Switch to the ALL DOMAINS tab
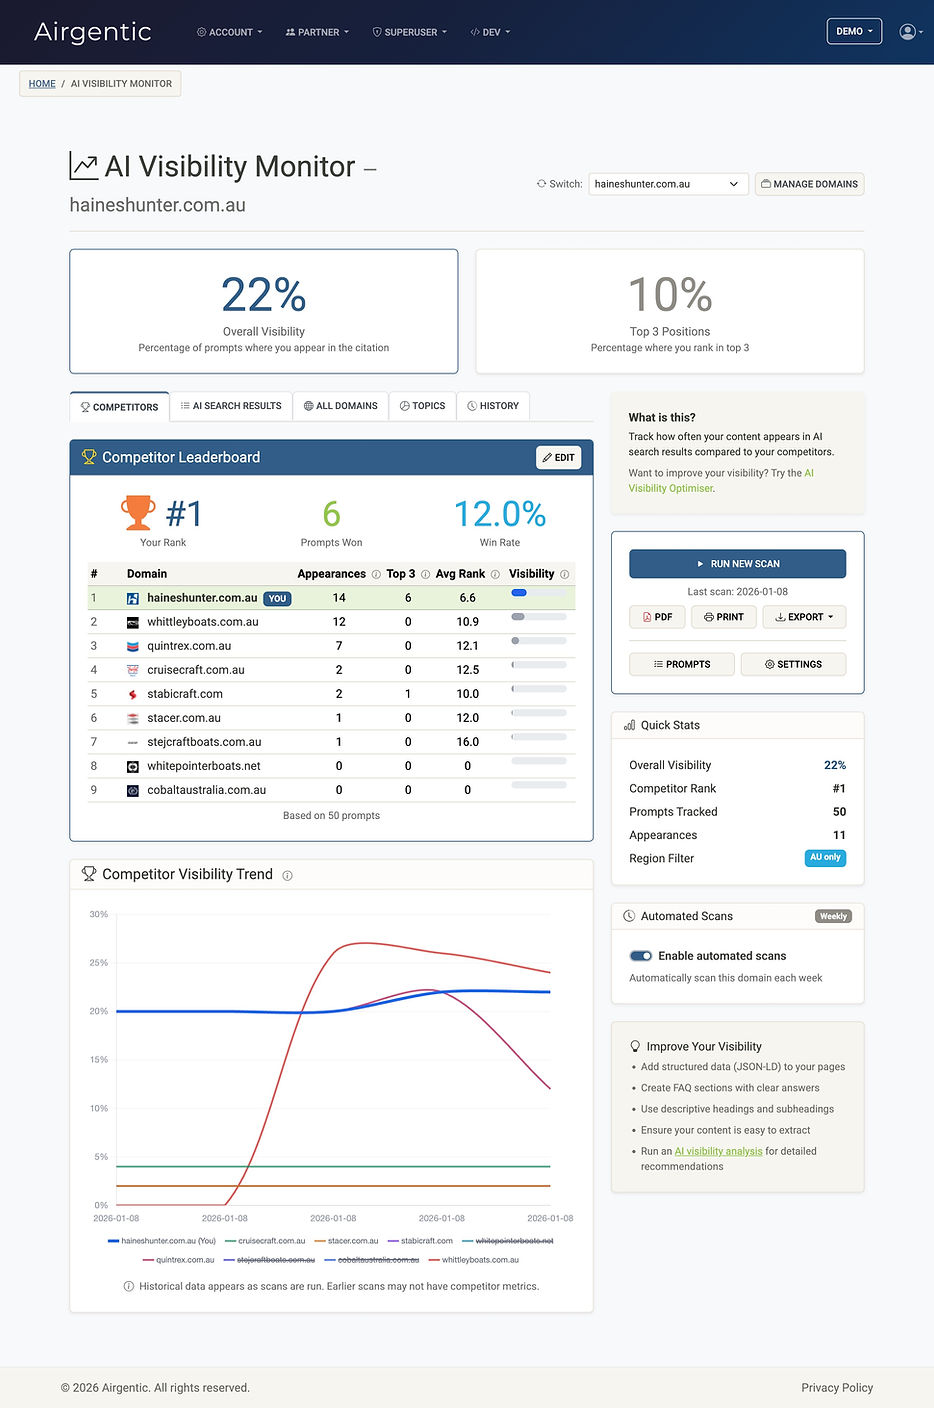 (x=340, y=406)
